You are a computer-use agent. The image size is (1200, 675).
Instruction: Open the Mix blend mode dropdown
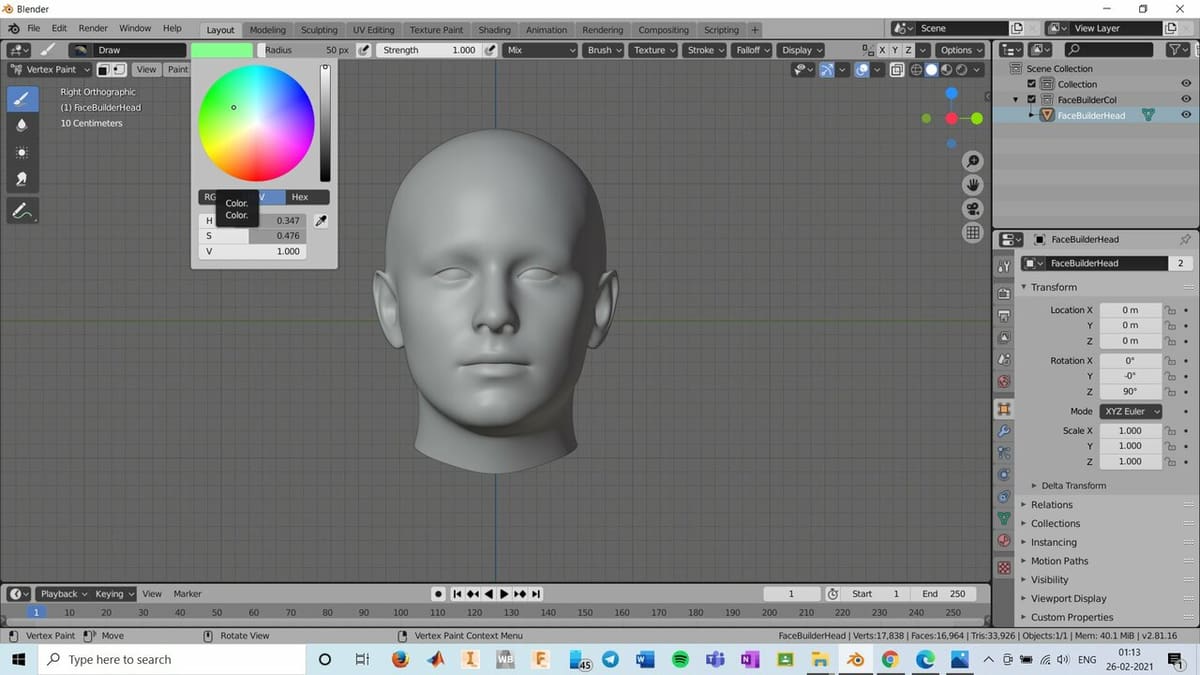coord(541,50)
